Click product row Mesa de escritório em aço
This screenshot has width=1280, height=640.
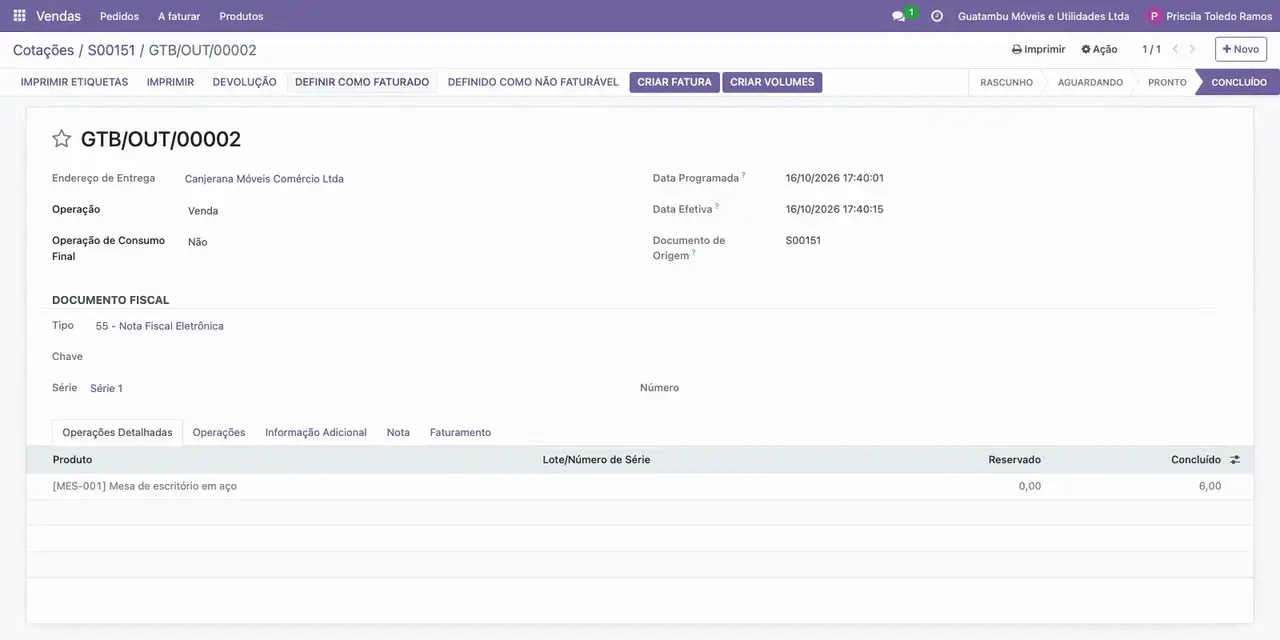[x=640, y=486]
